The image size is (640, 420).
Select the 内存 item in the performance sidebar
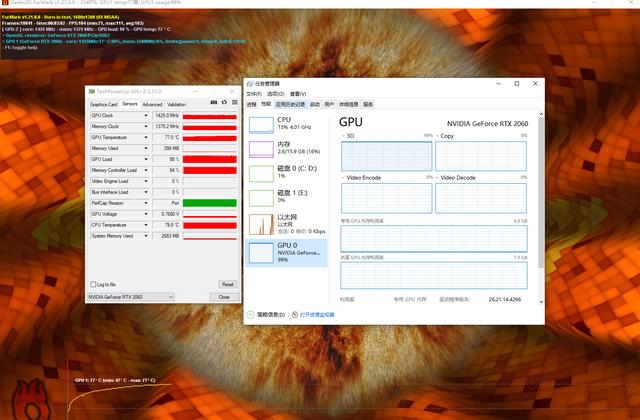click(x=287, y=149)
